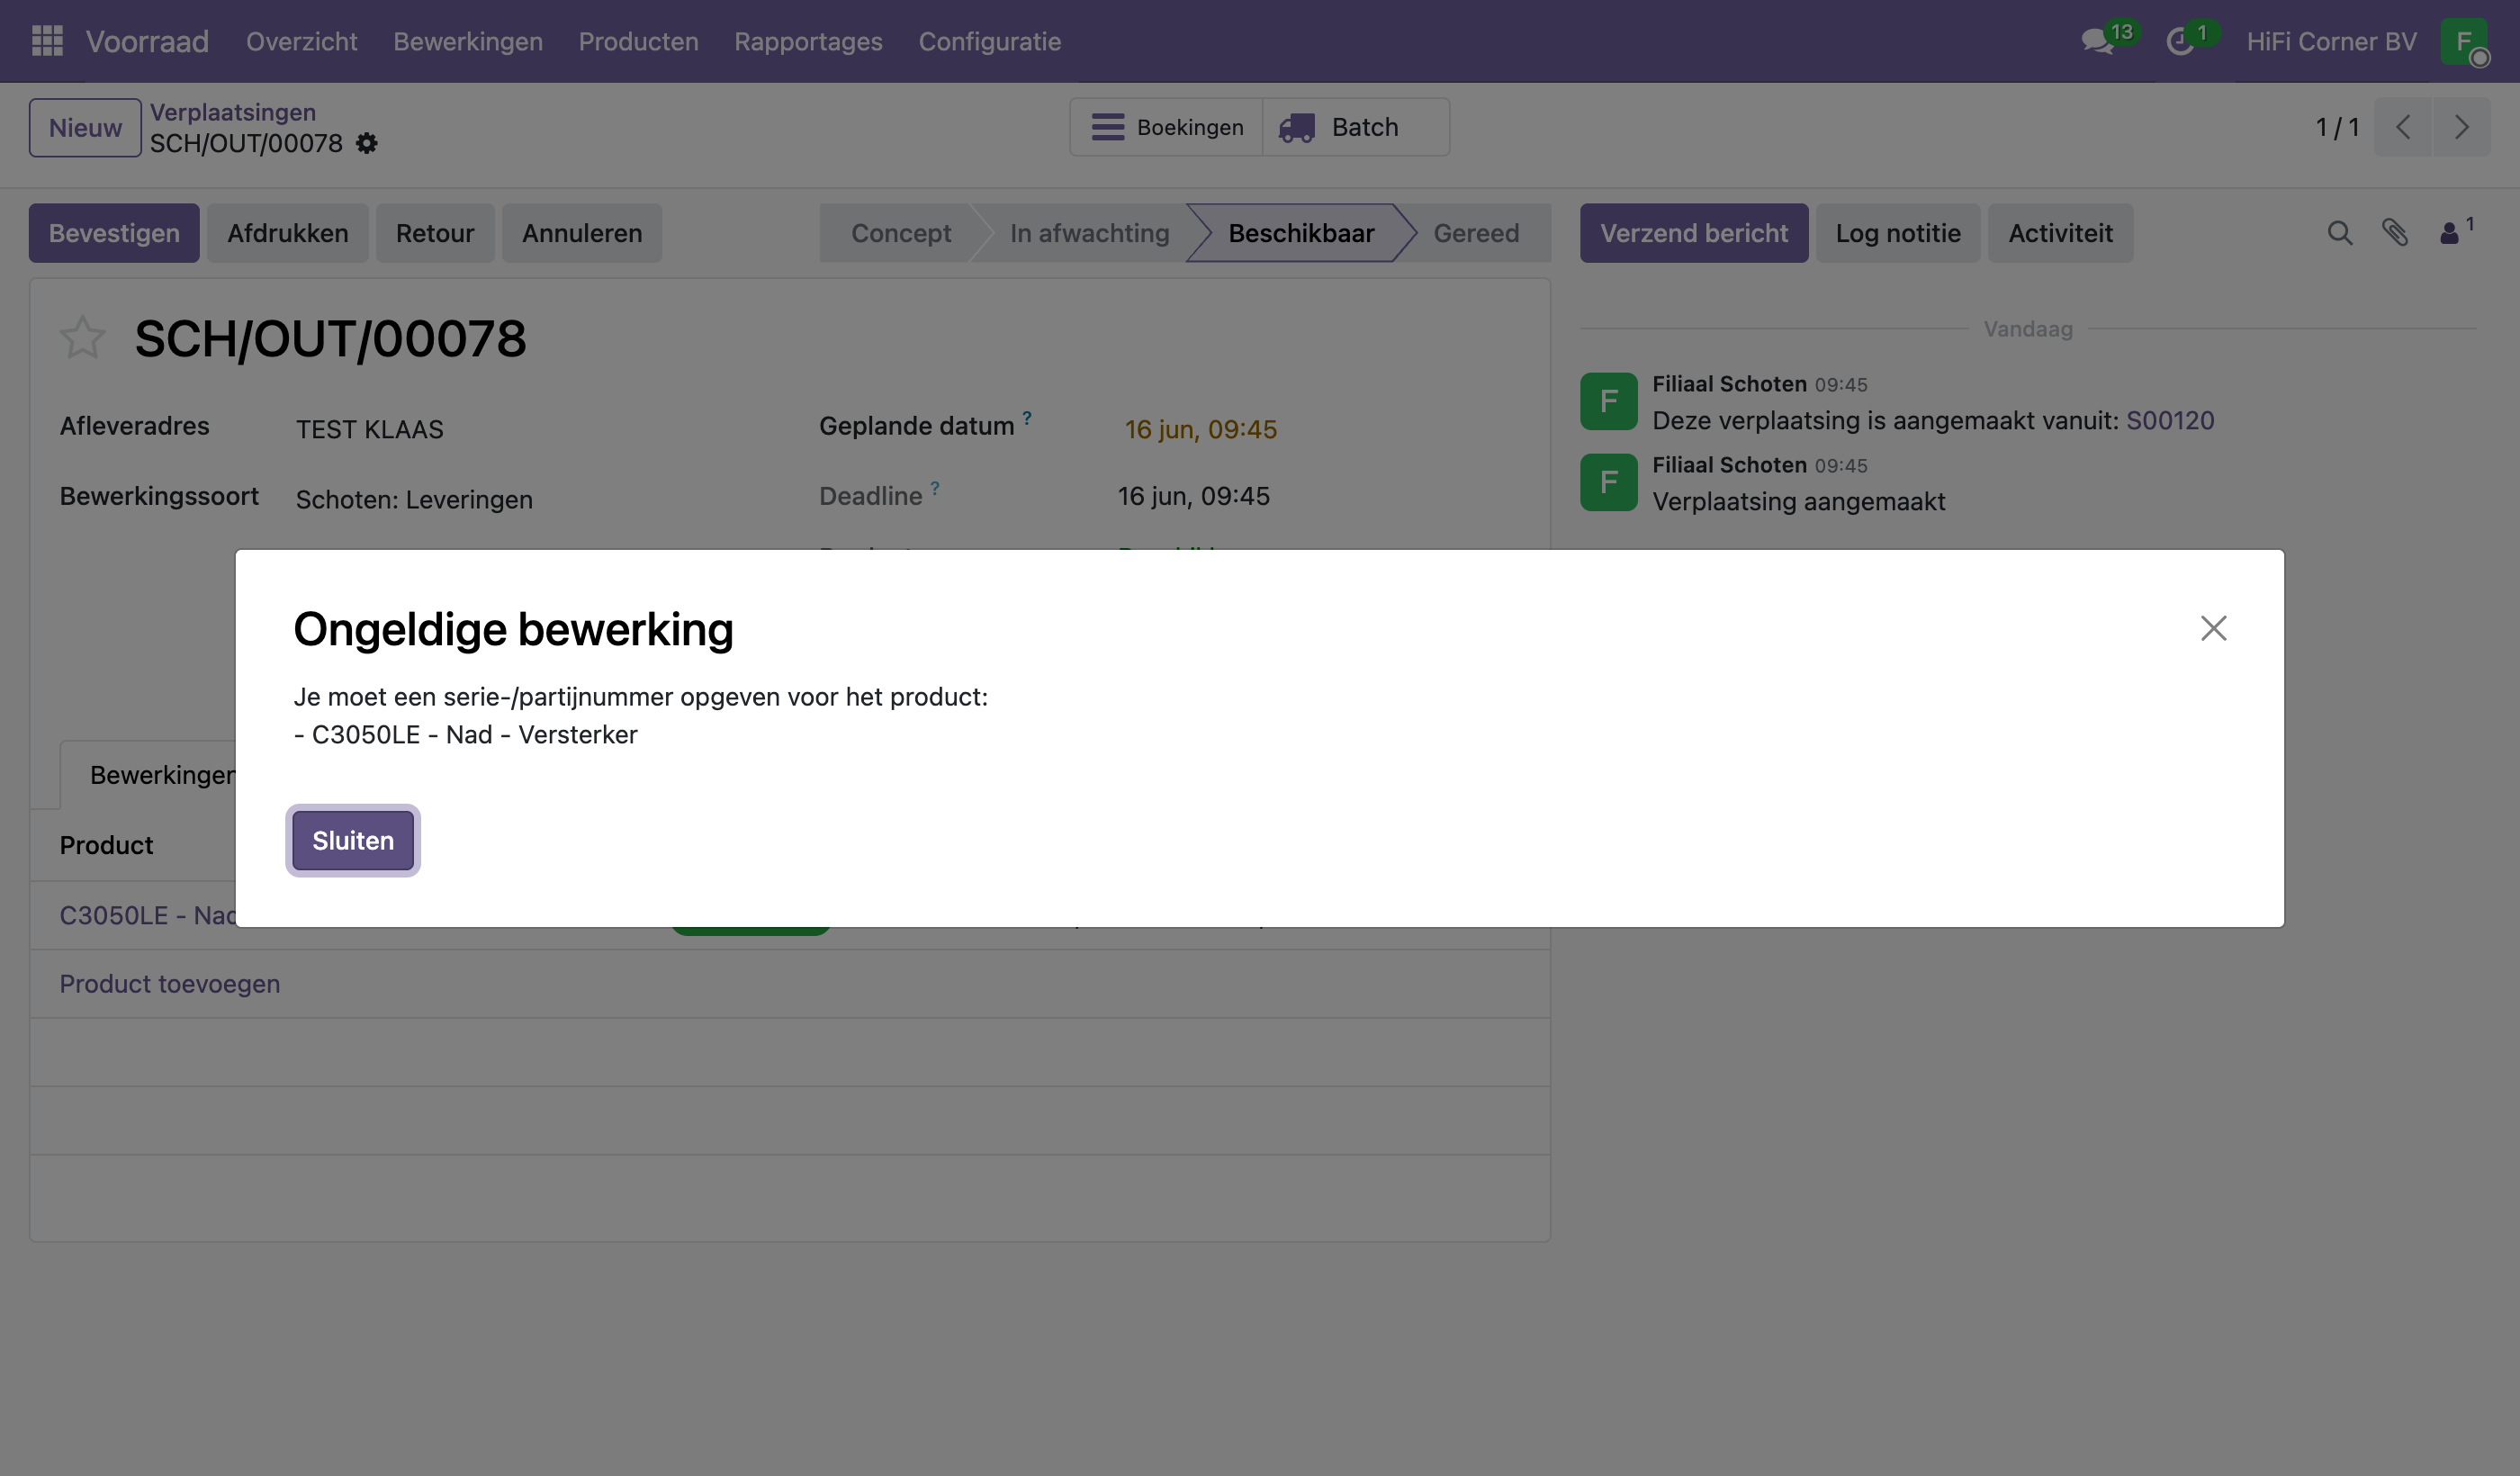Viewport: 2520px width, 1476px height.
Task: Click the Annuleren button
Action: [x=582, y=233]
